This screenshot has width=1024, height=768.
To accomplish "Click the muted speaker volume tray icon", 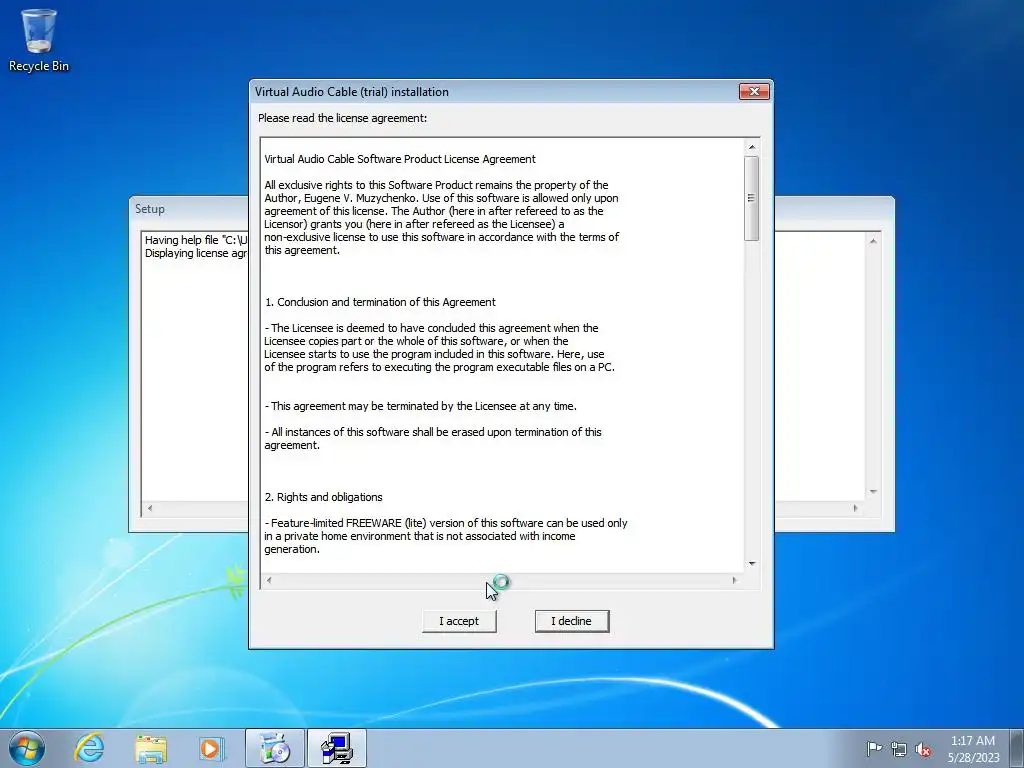I will [x=923, y=749].
